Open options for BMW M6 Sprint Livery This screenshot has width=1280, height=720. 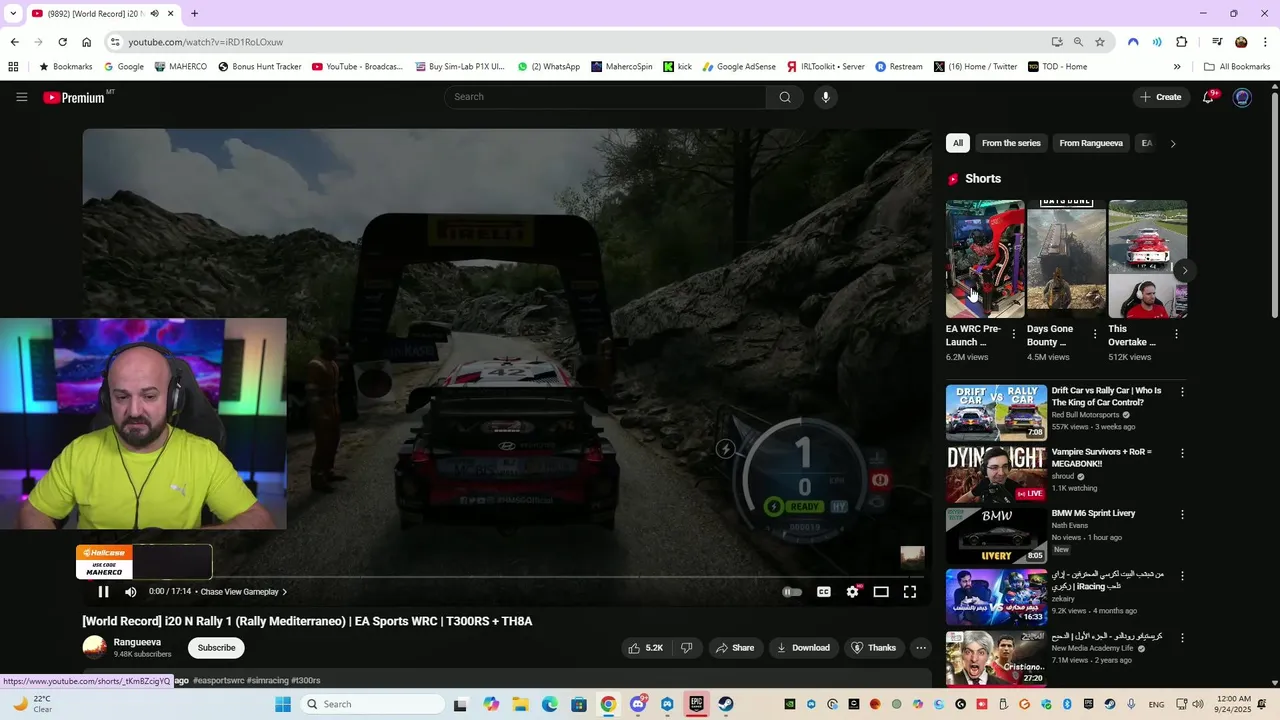1182,514
